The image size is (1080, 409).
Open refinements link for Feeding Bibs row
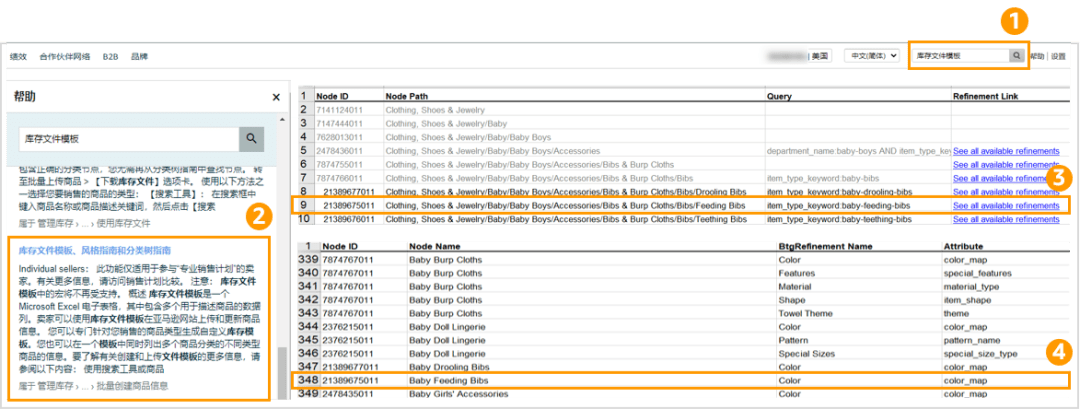tap(1005, 205)
